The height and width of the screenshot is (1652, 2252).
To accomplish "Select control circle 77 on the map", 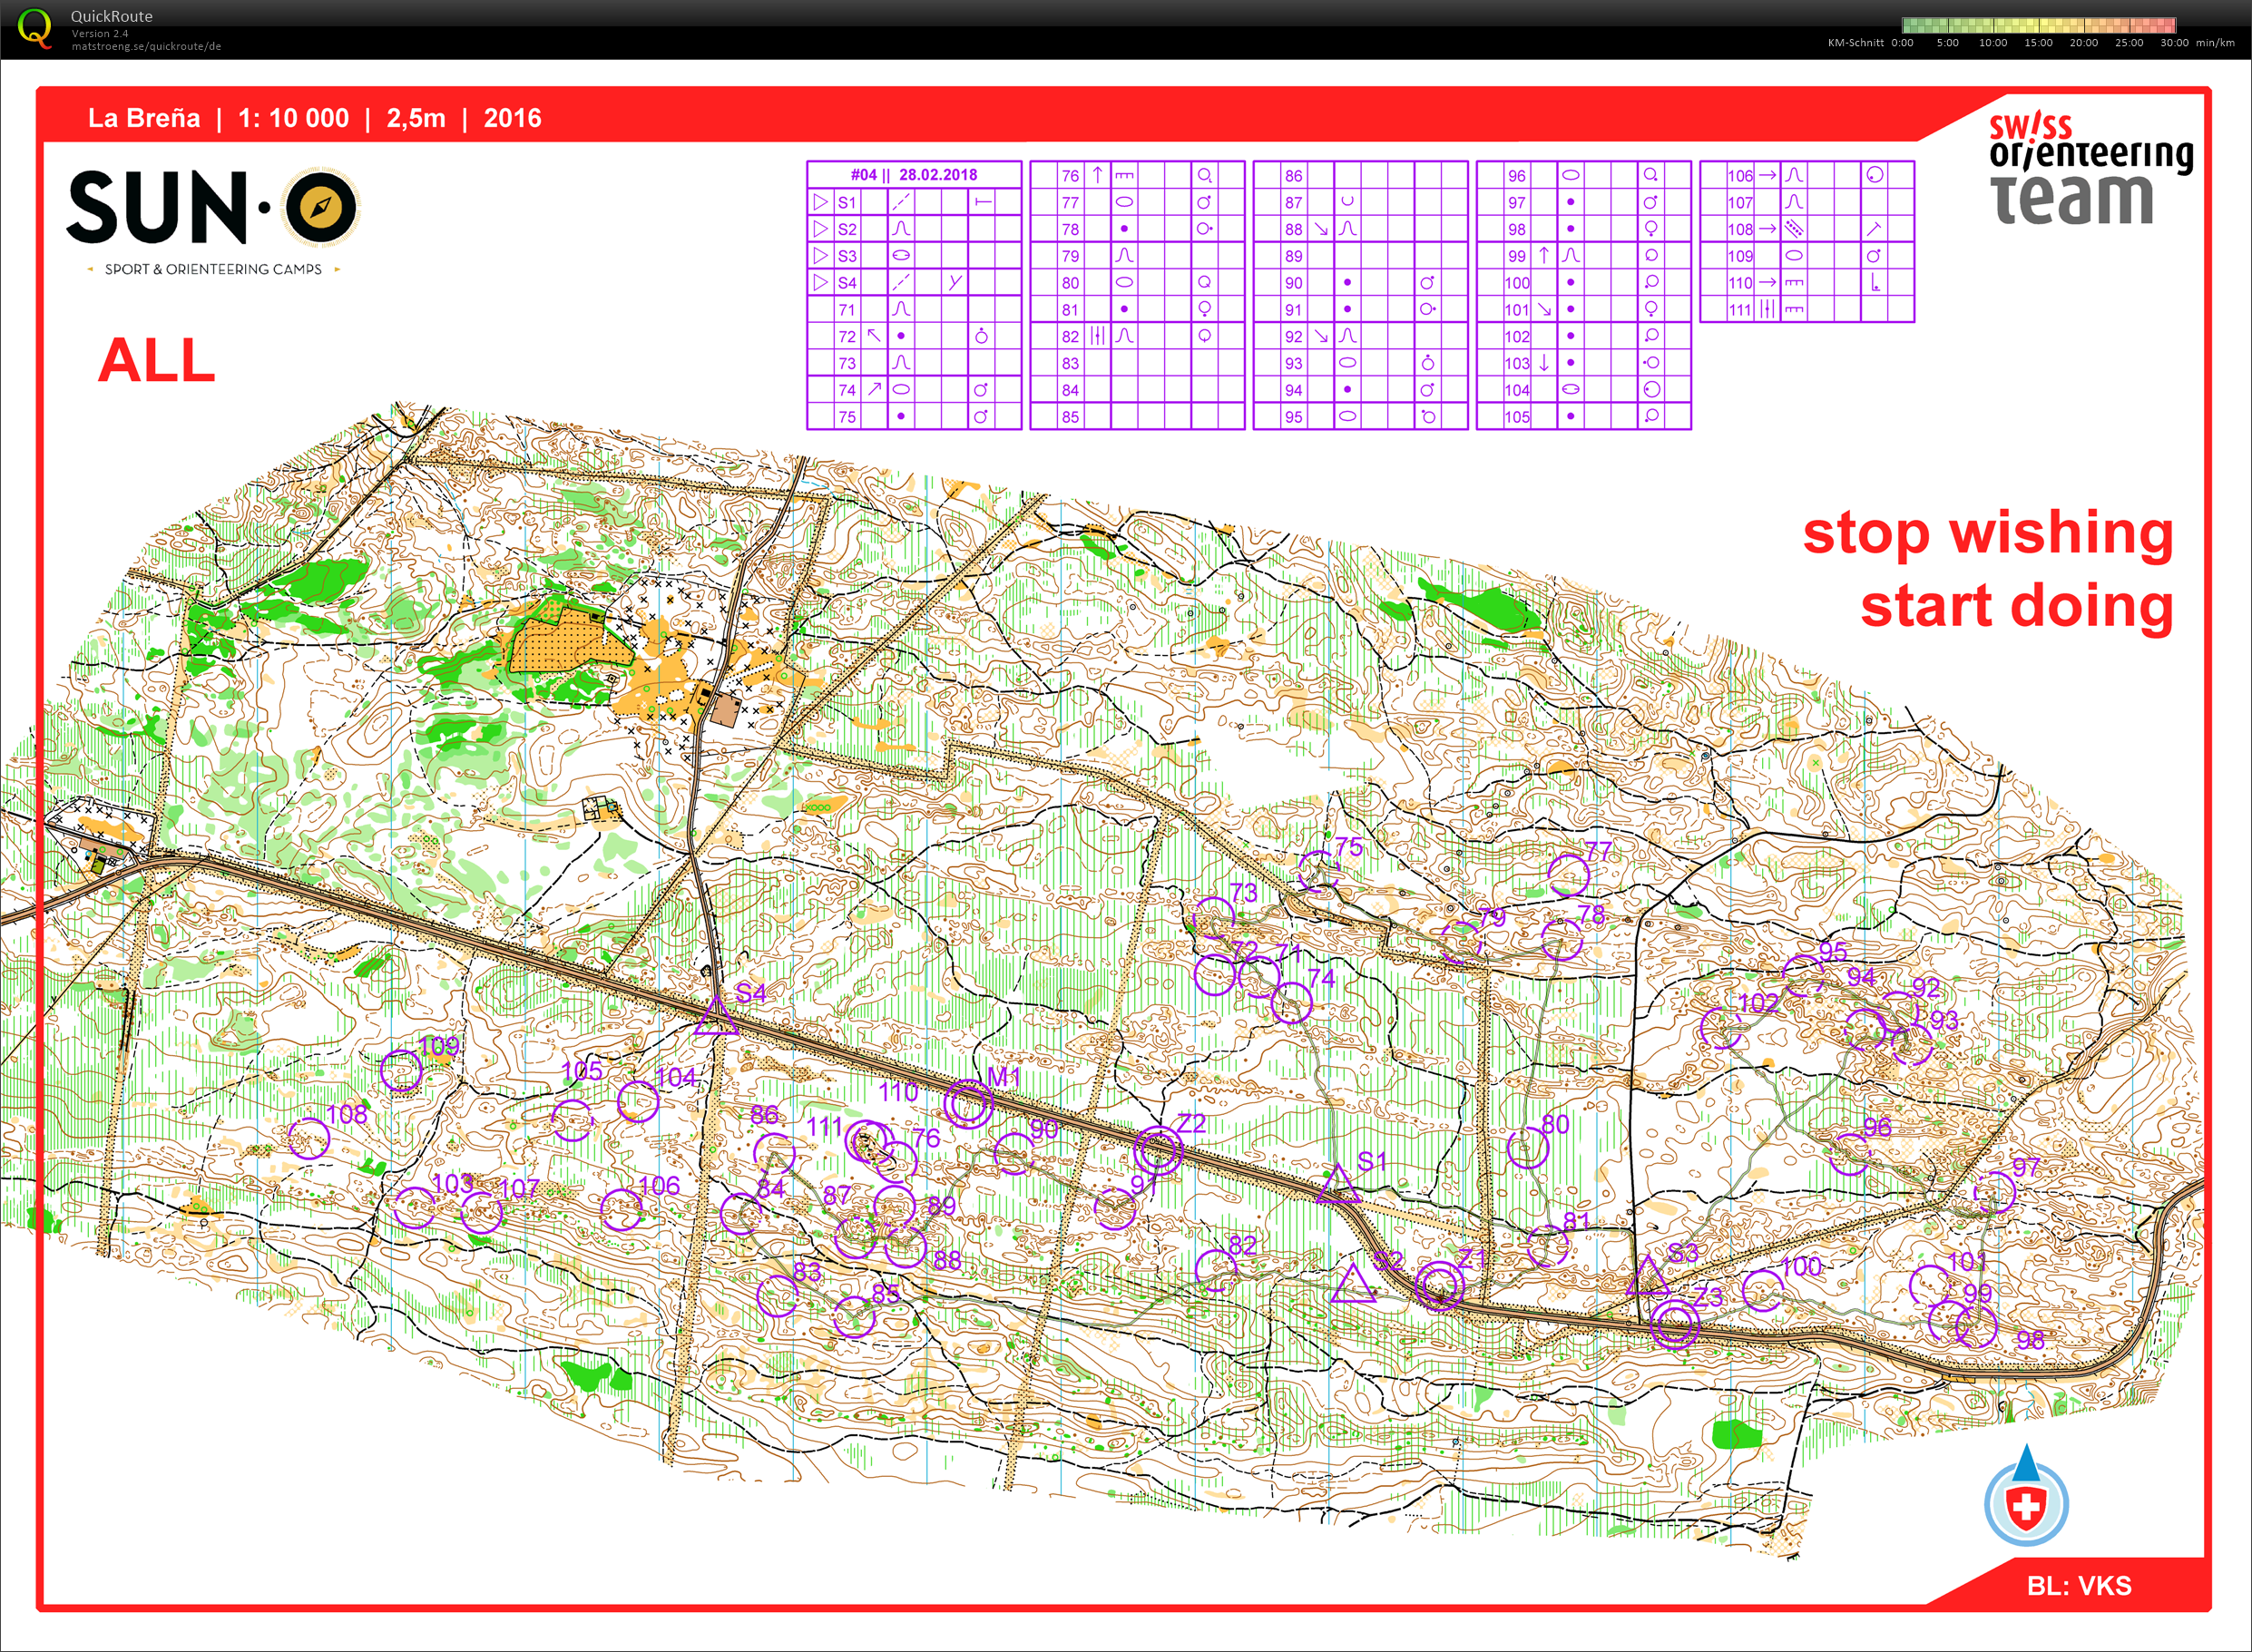I will pyautogui.click(x=1569, y=876).
